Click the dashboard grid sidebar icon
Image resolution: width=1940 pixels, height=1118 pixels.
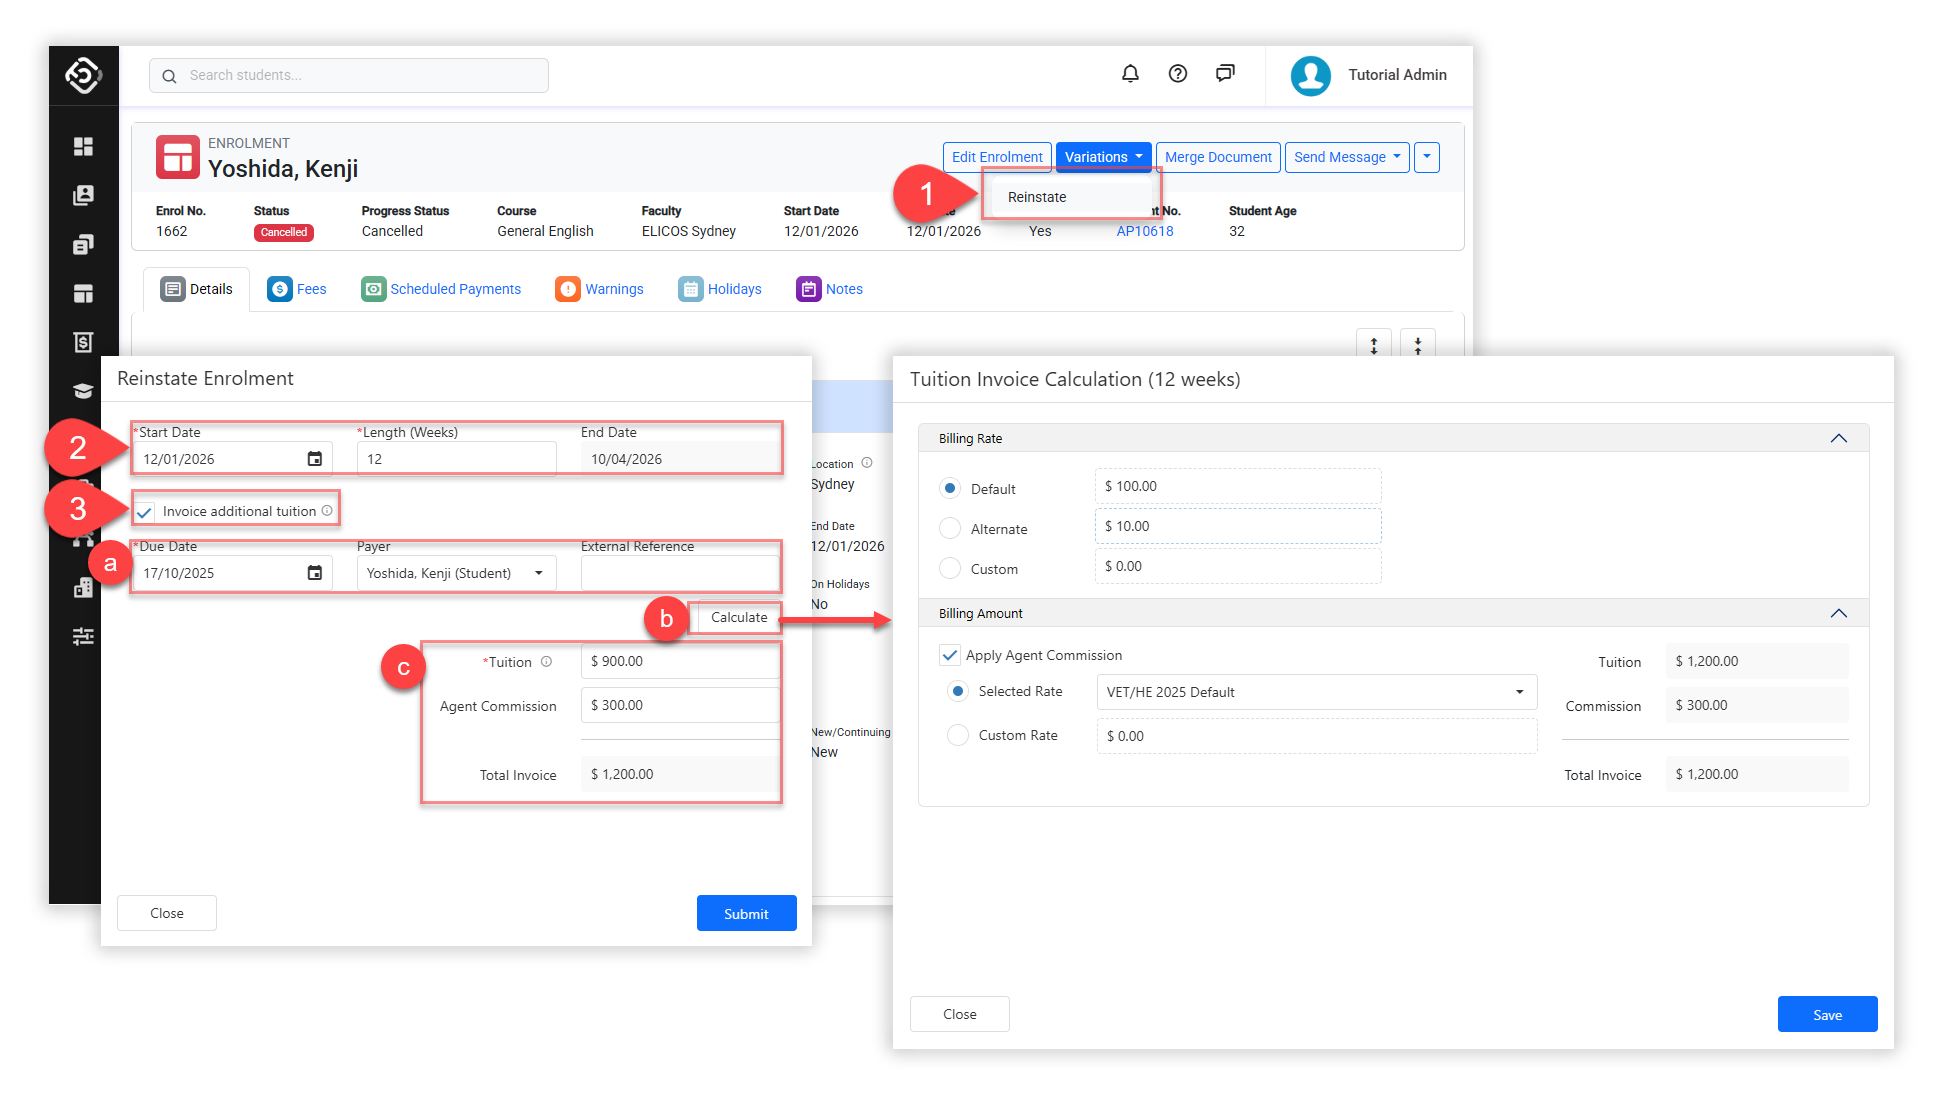click(83, 147)
